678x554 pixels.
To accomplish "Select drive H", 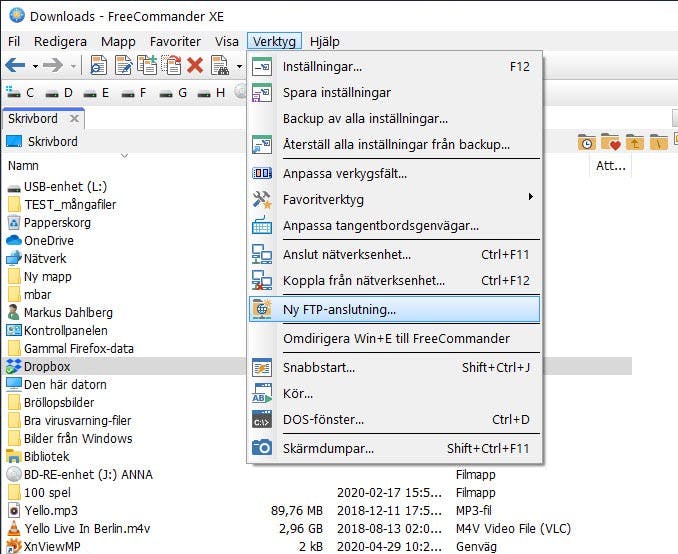I will point(211,93).
